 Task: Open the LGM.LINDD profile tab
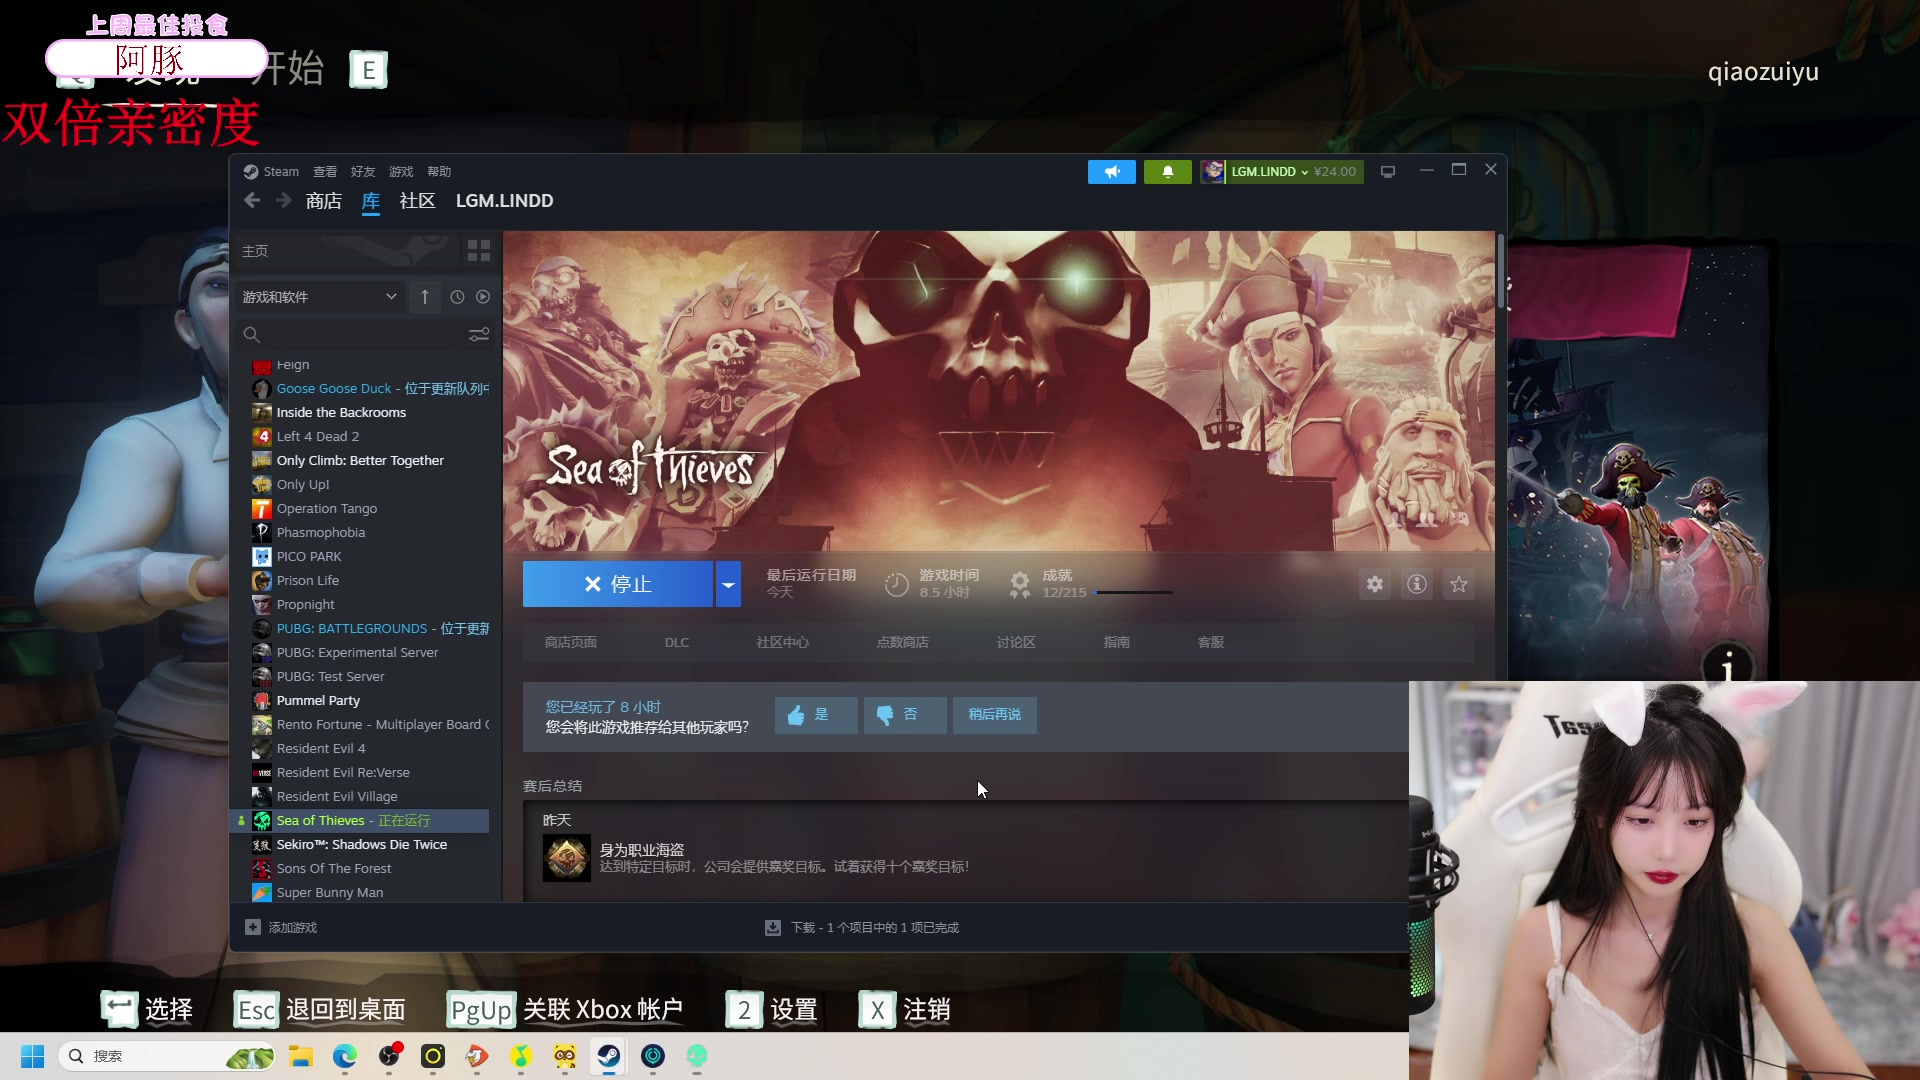point(505,201)
